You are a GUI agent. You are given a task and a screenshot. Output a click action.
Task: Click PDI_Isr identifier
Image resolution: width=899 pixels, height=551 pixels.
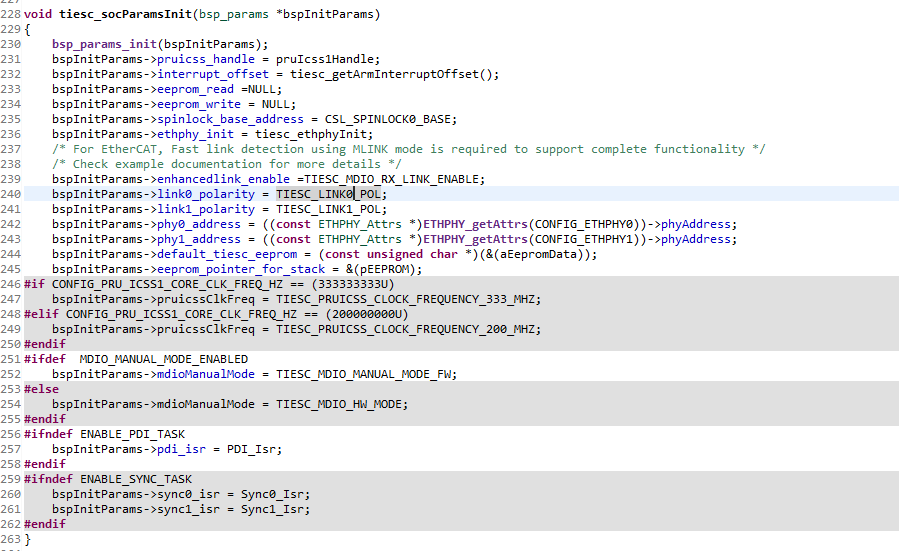[x=251, y=449]
